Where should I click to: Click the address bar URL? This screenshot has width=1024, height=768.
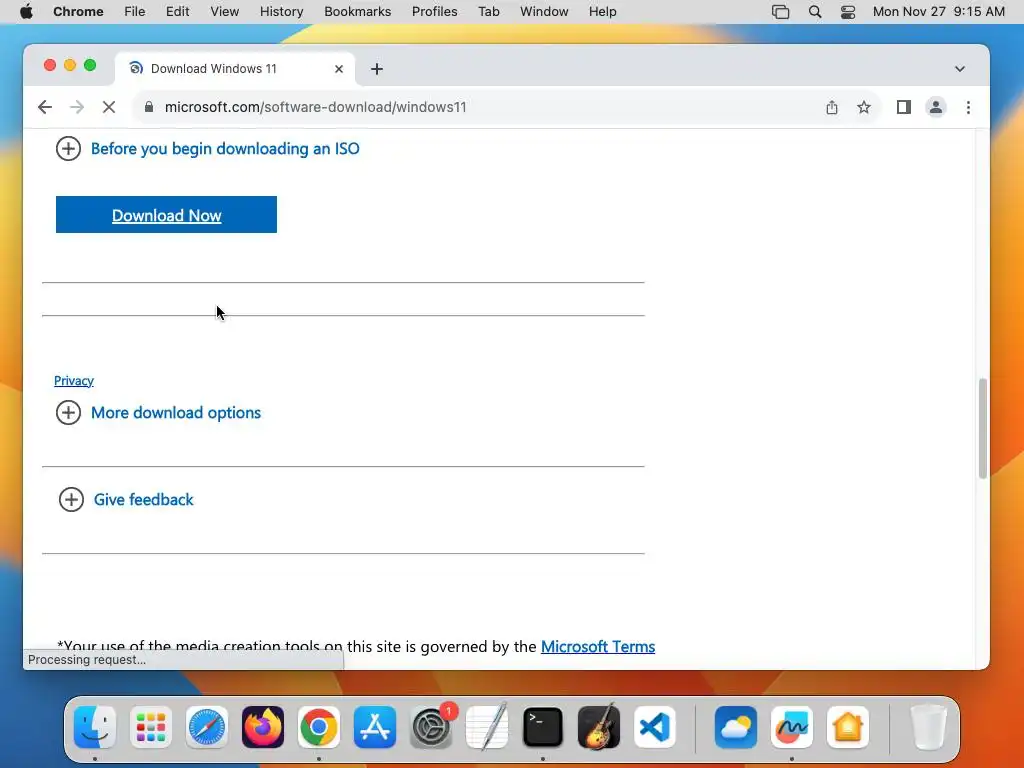tap(315, 107)
